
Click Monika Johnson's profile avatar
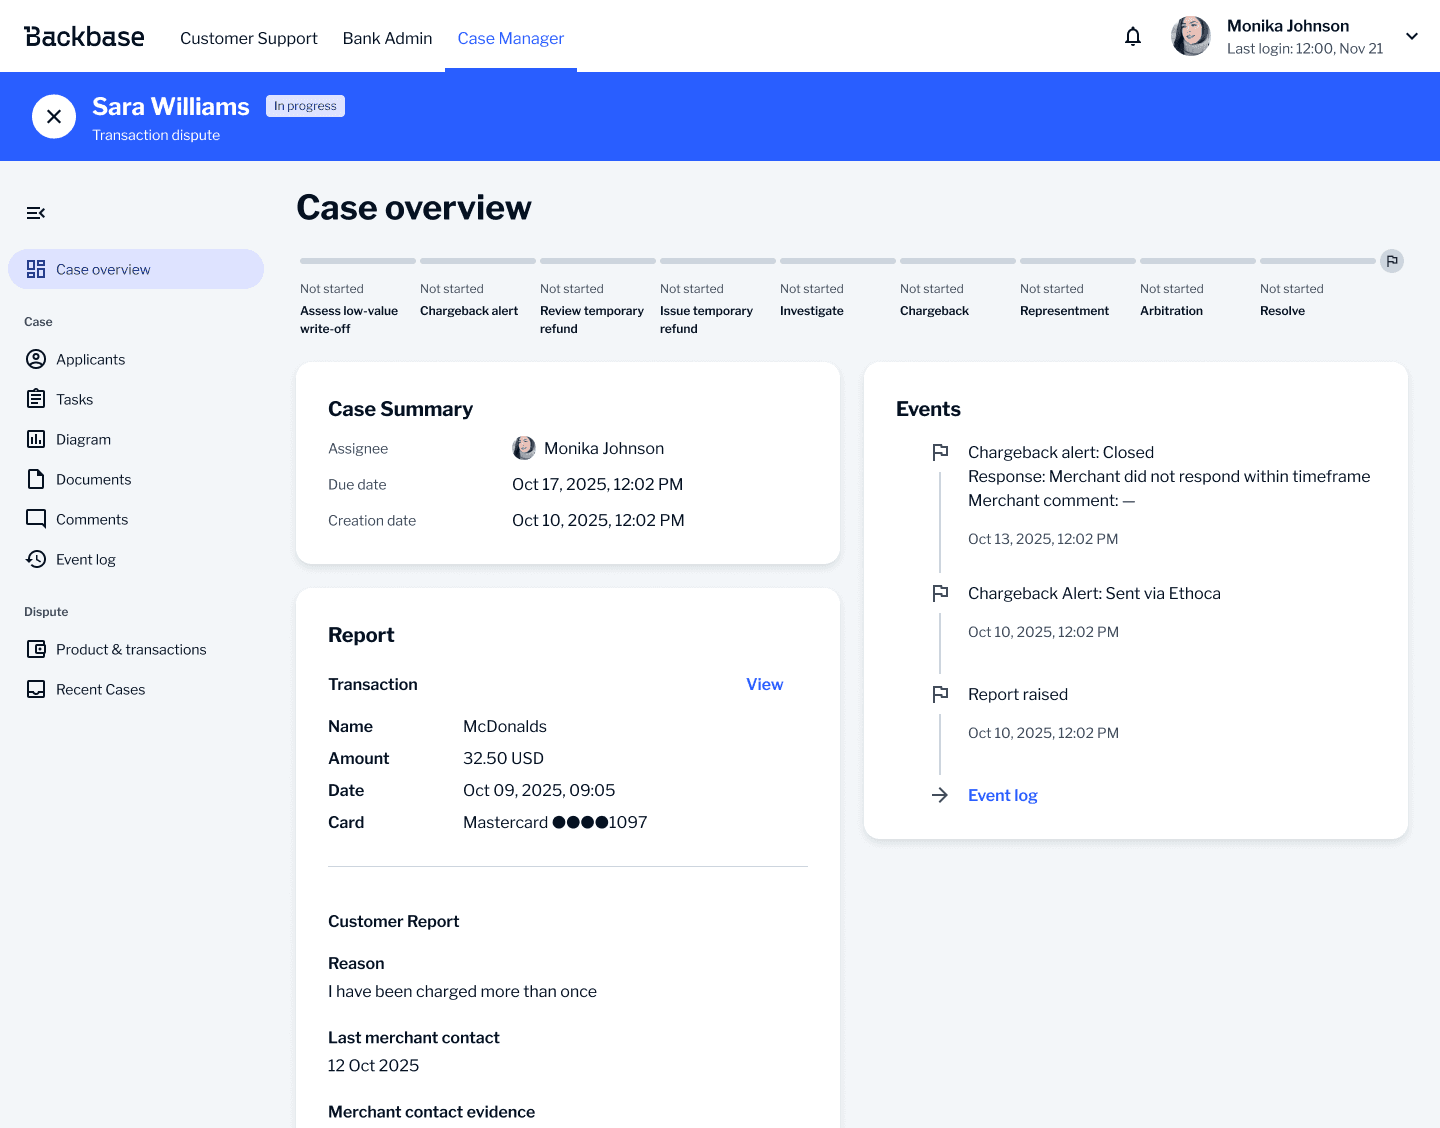[x=1190, y=35]
